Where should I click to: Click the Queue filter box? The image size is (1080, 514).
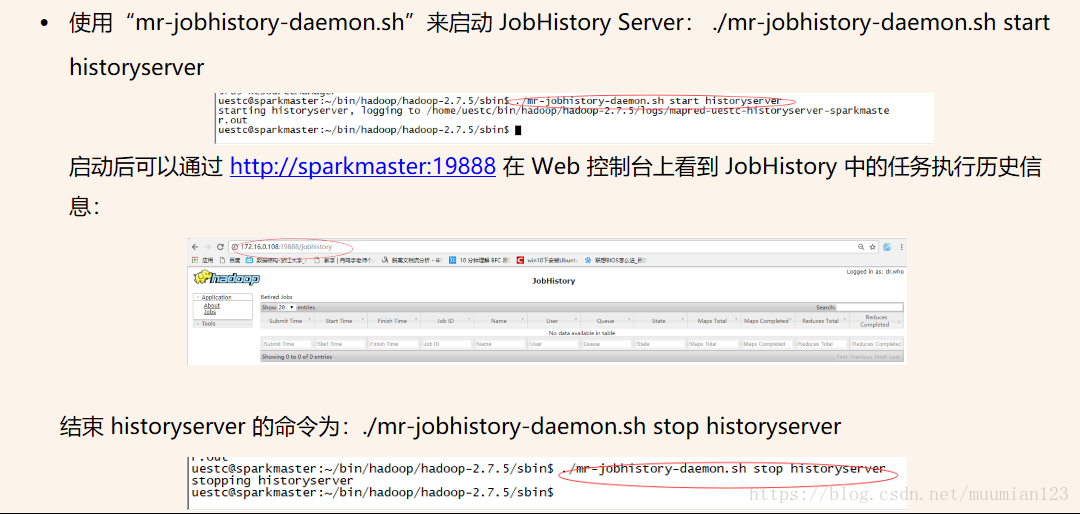[607, 344]
